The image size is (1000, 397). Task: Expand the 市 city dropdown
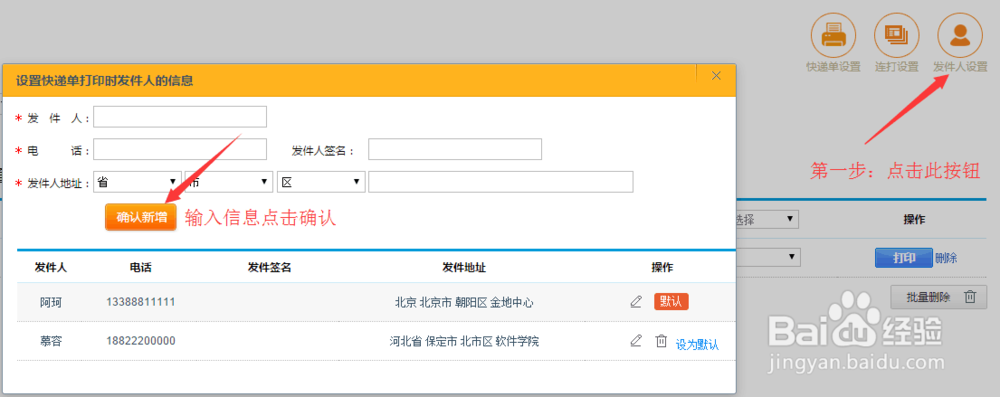229,182
